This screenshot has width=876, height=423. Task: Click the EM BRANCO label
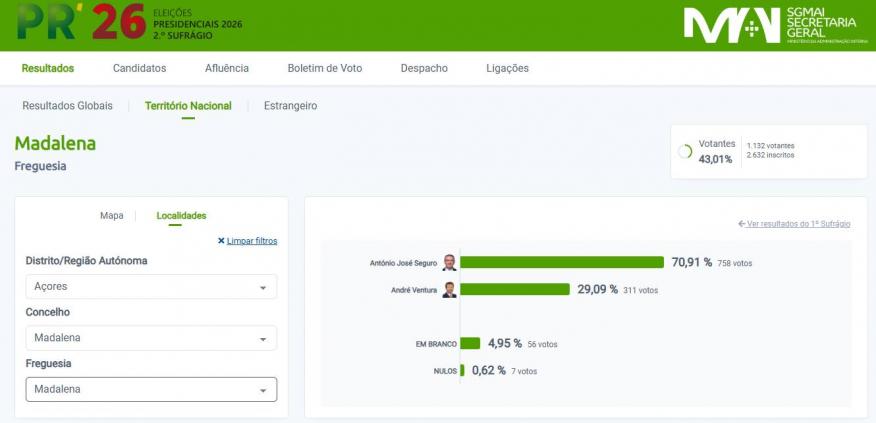pyautogui.click(x=436, y=344)
